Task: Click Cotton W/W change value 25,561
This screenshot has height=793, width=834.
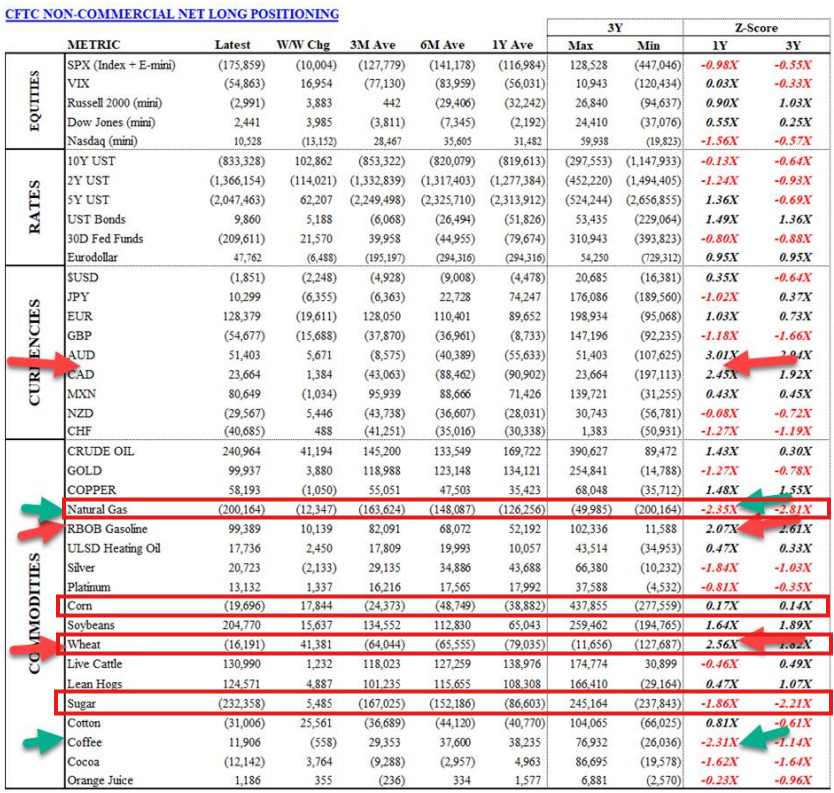Action: point(316,723)
